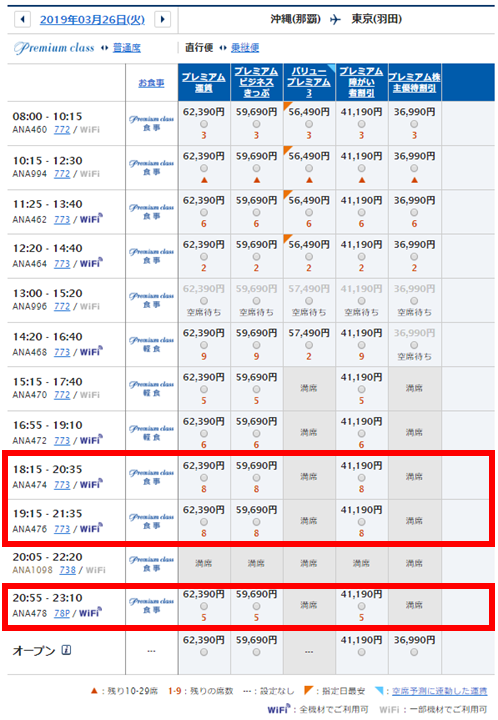Select 59,690円 fare for ANA462

(256, 213)
